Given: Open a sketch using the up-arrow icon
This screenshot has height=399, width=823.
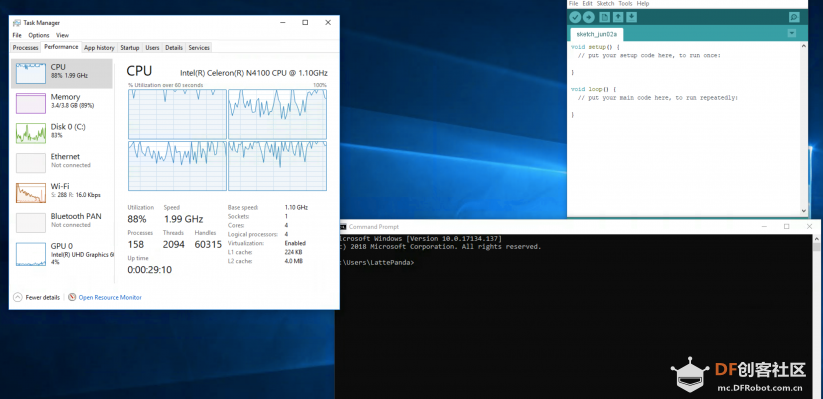Looking at the screenshot, I should pos(618,17).
